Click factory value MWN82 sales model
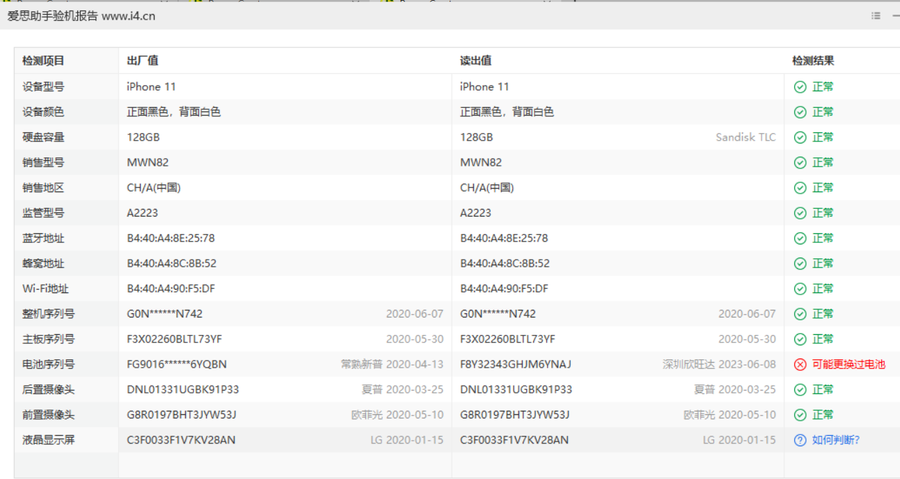The width and height of the screenshot is (900, 479). (x=148, y=163)
